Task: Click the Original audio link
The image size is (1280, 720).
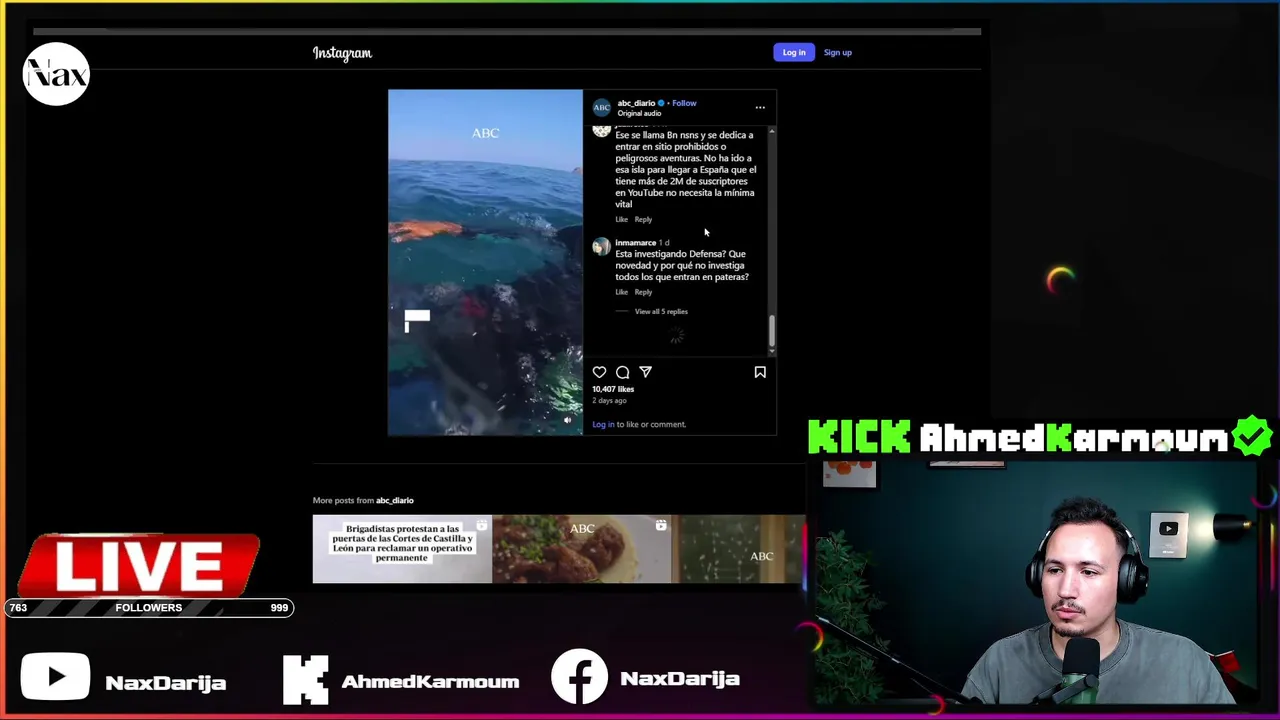Action: [x=639, y=113]
